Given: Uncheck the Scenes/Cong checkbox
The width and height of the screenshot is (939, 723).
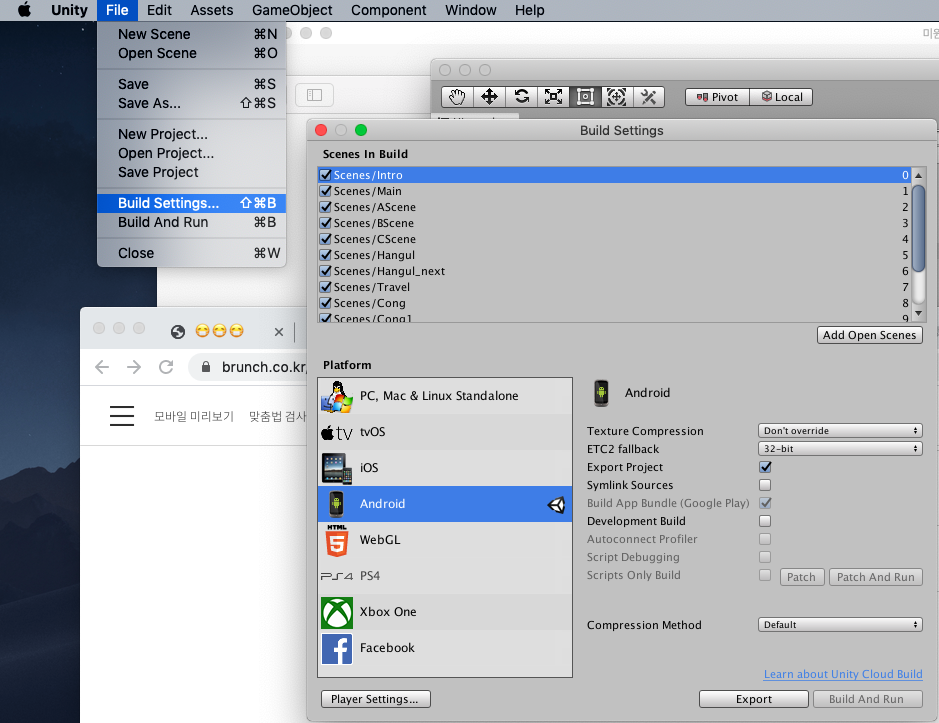Looking at the screenshot, I should pos(326,303).
